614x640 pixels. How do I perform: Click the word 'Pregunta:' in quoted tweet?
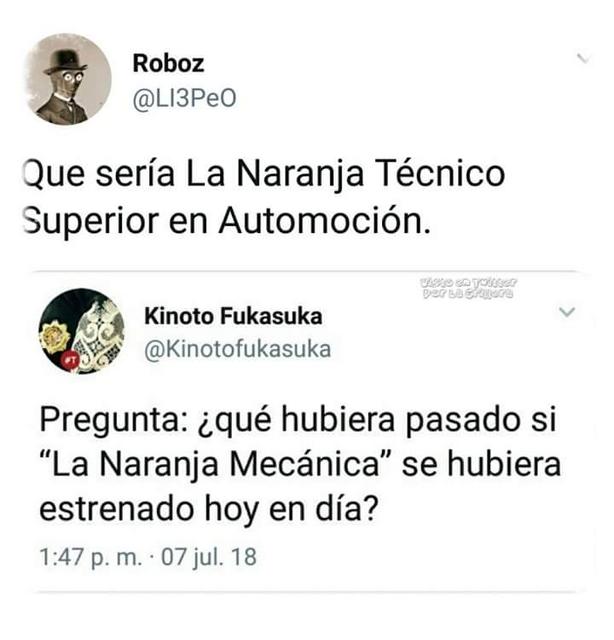(114, 420)
